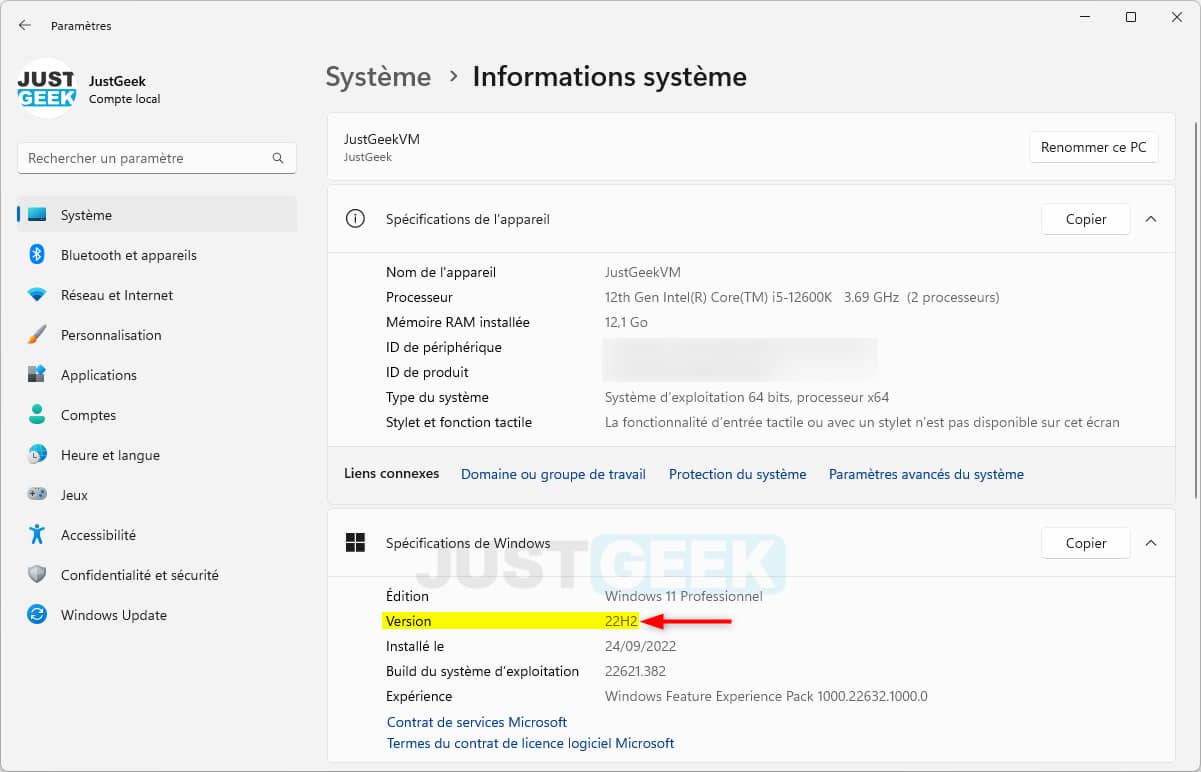Select the Jeux category
This screenshot has width=1201, height=772.
pyautogui.click(x=157, y=495)
